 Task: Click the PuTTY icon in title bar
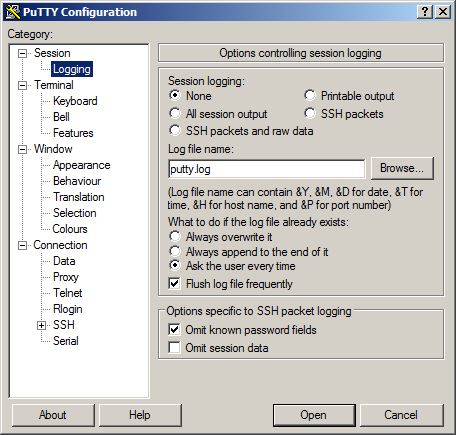(x=13, y=12)
